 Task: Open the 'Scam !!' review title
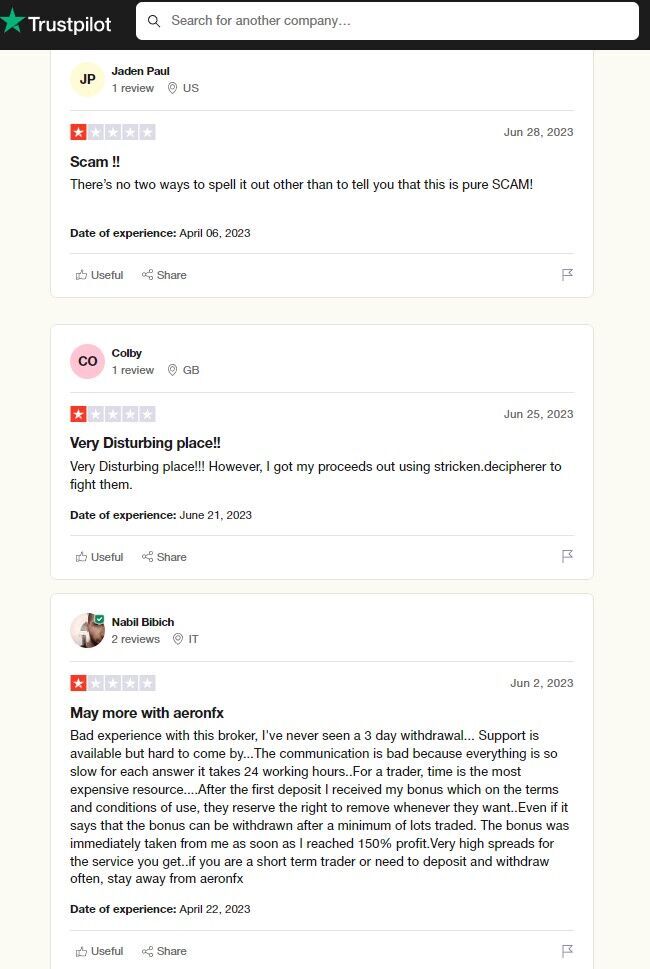point(95,162)
